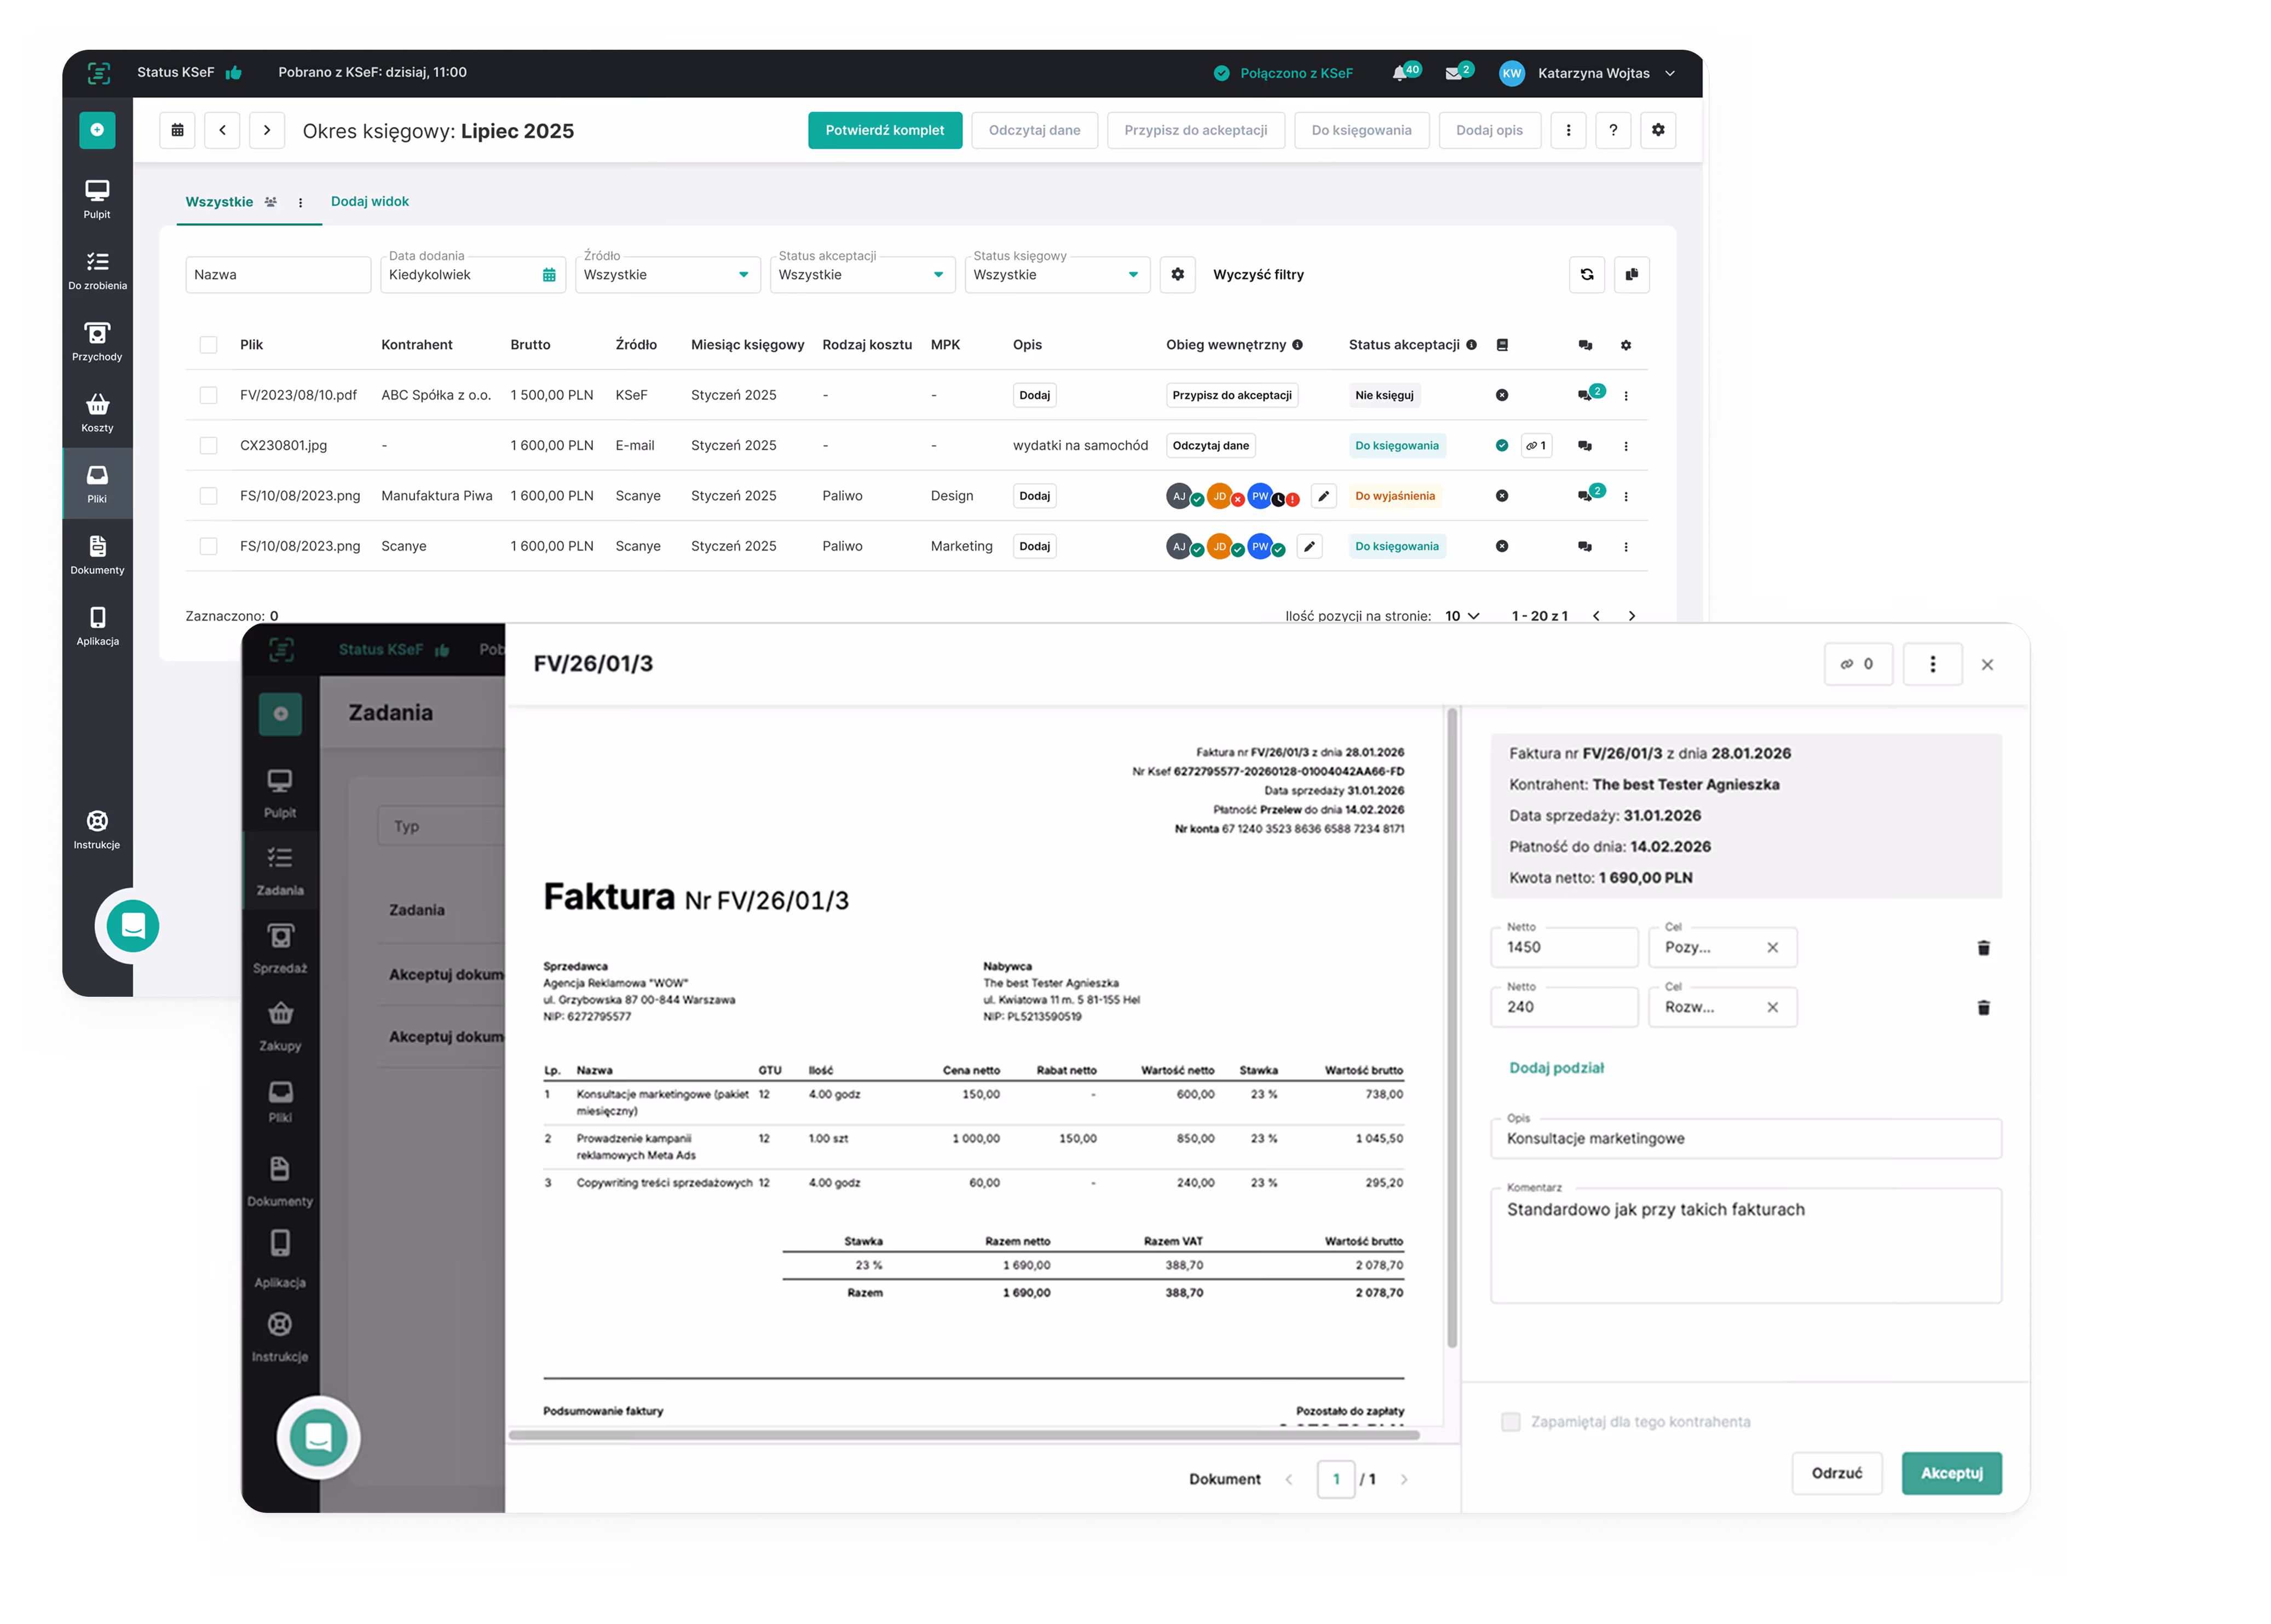This screenshot has width=2271, height=1624.
Task: Click the copy/duplicate icon beside refresh
Action: (x=1631, y=274)
